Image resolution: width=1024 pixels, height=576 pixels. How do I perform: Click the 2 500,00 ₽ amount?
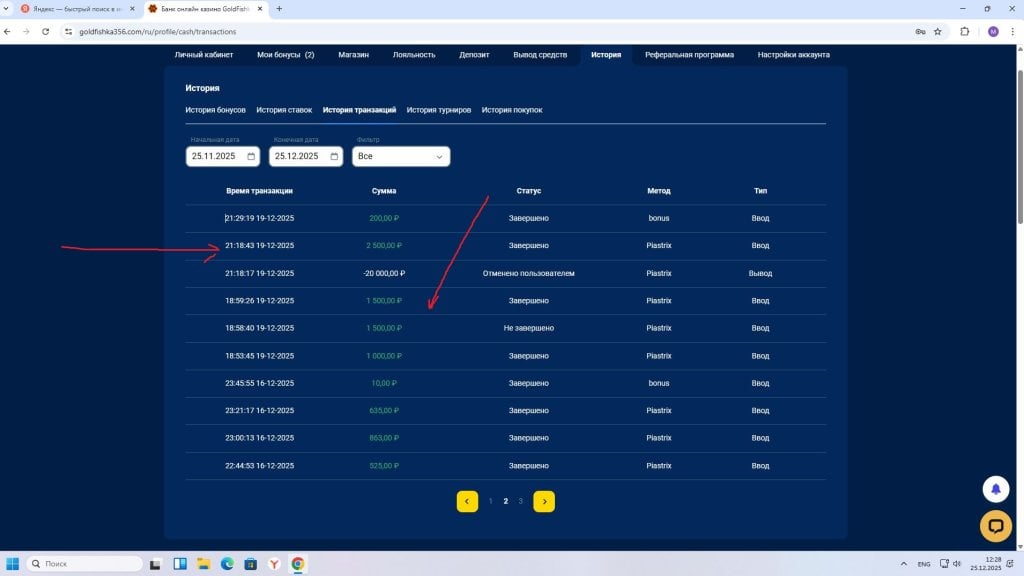point(384,246)
